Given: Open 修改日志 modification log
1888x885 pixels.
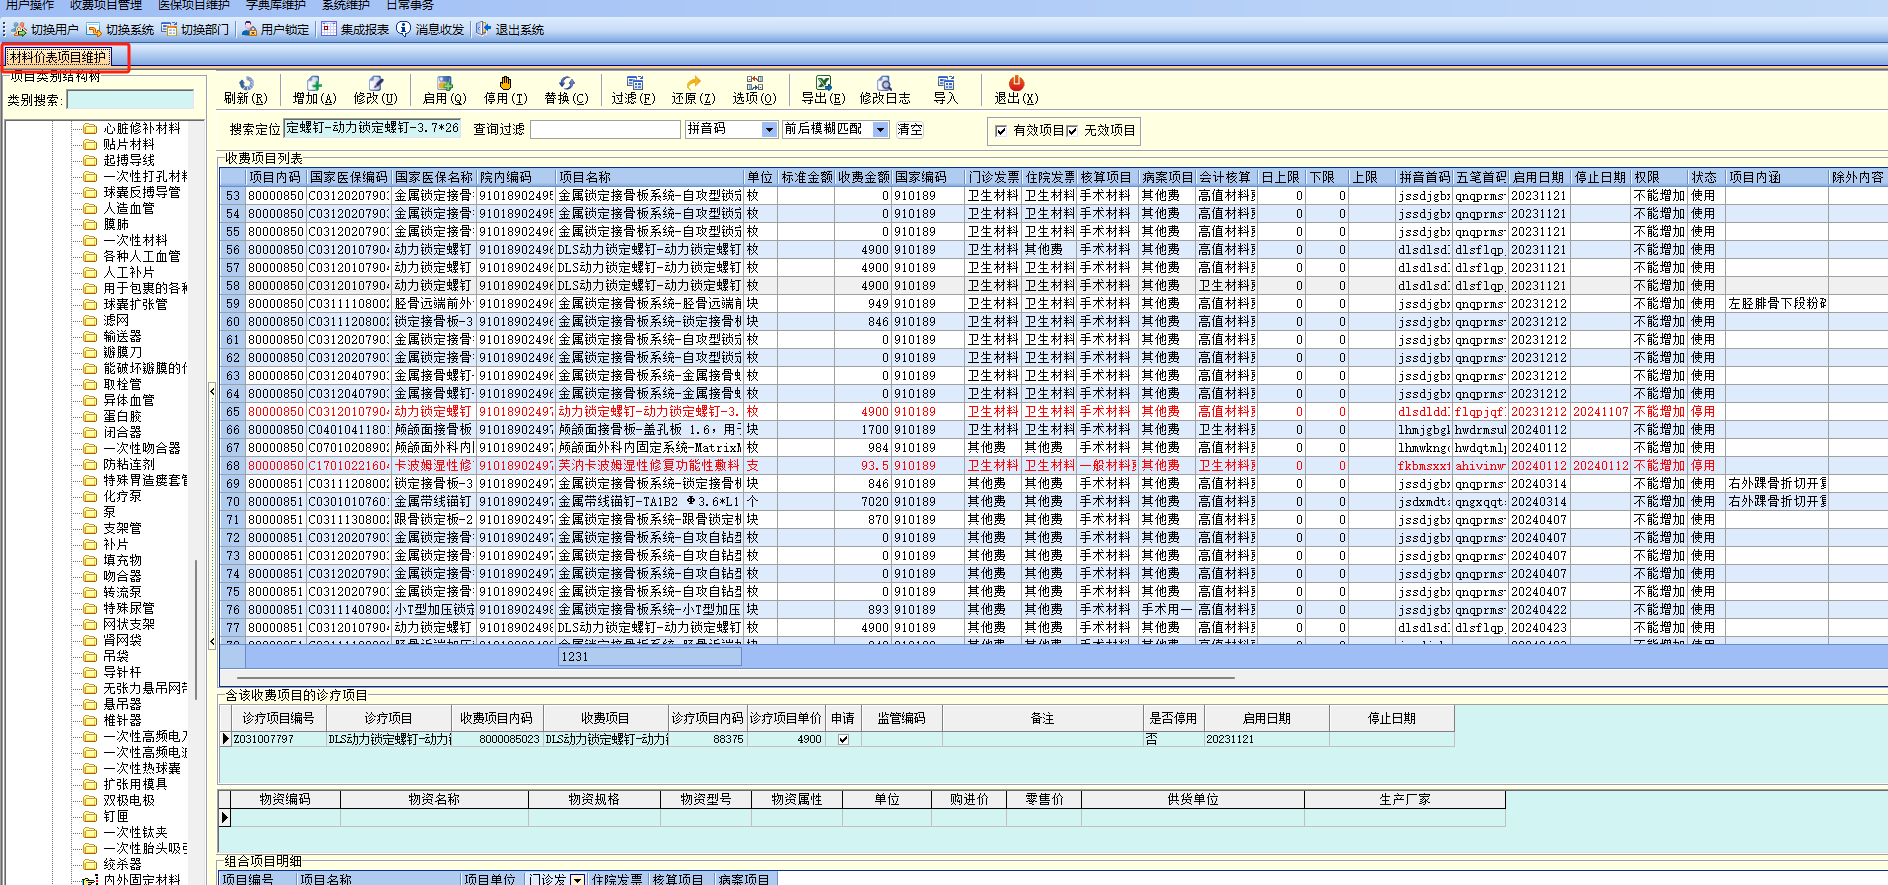Looking at the screenshot, I should coord(884,84).
